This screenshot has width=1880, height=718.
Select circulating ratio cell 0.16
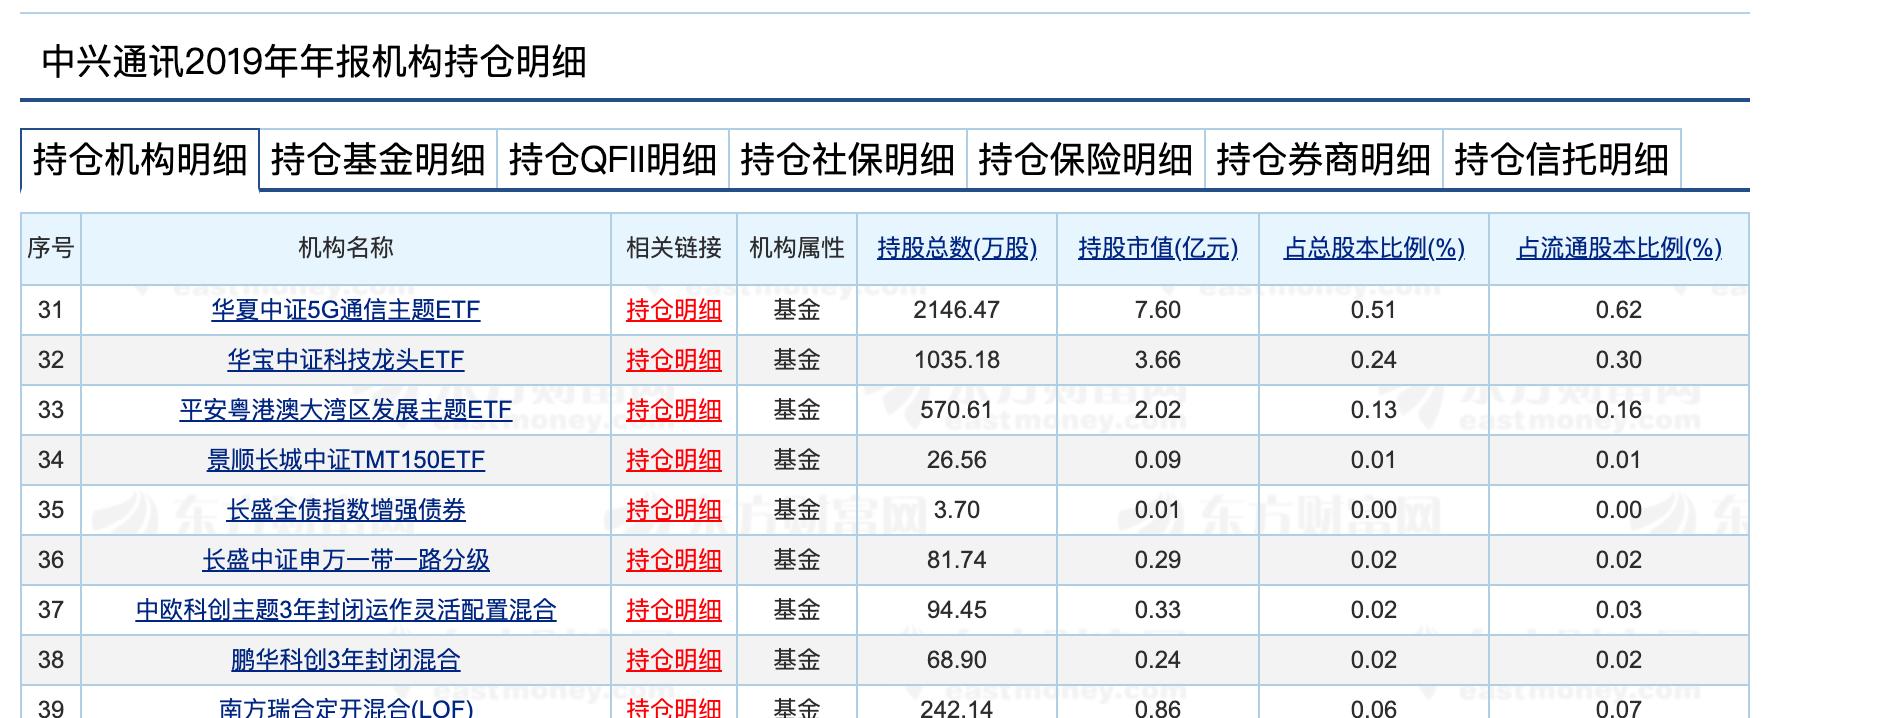pos(1619,410)
